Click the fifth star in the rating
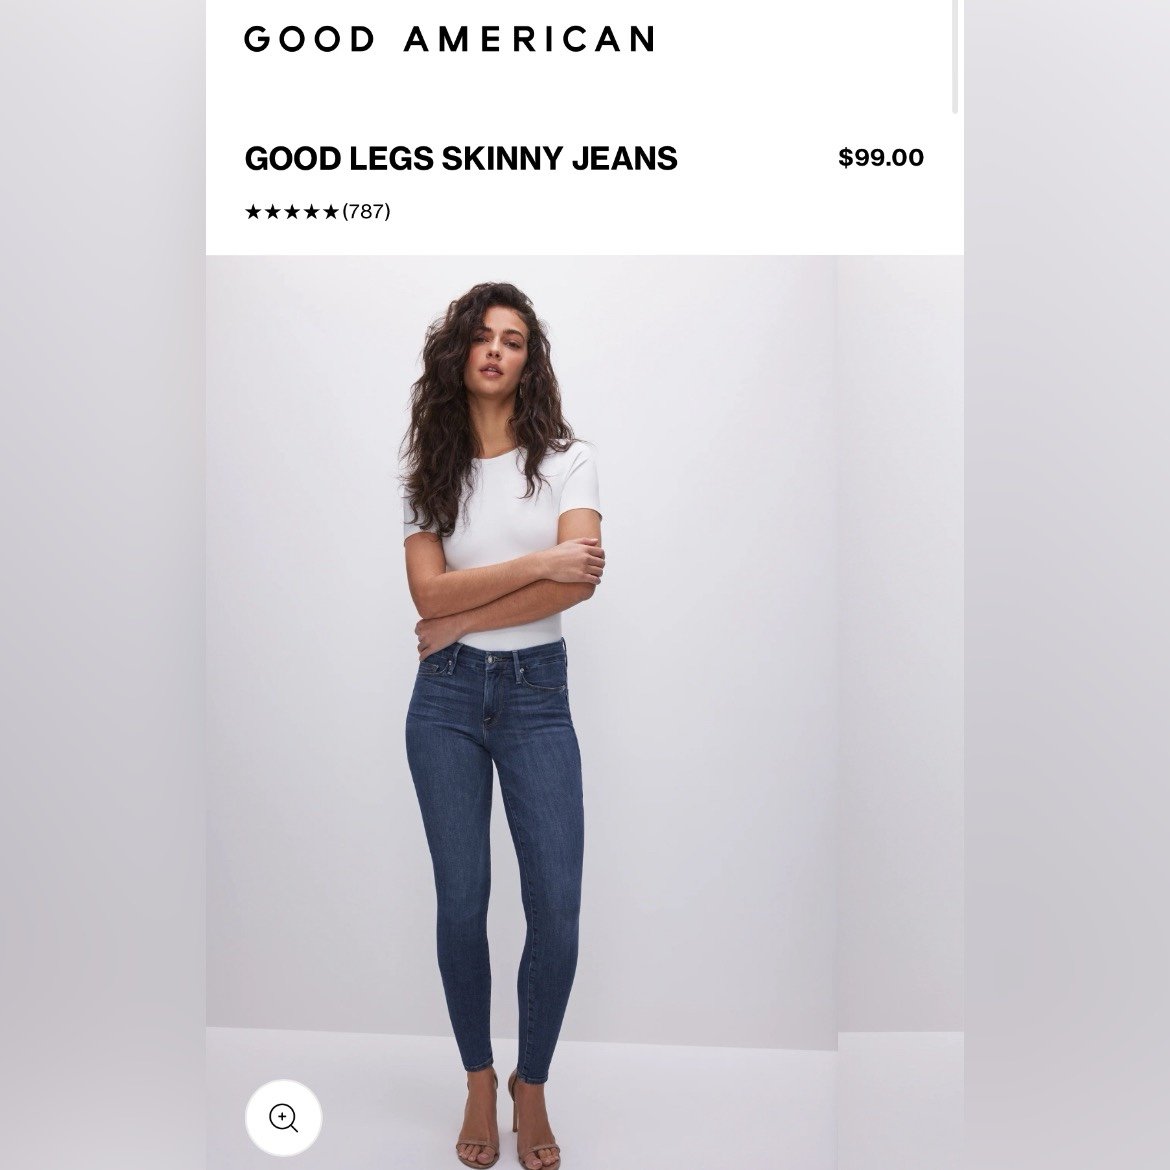 click(x=331, y=212)
